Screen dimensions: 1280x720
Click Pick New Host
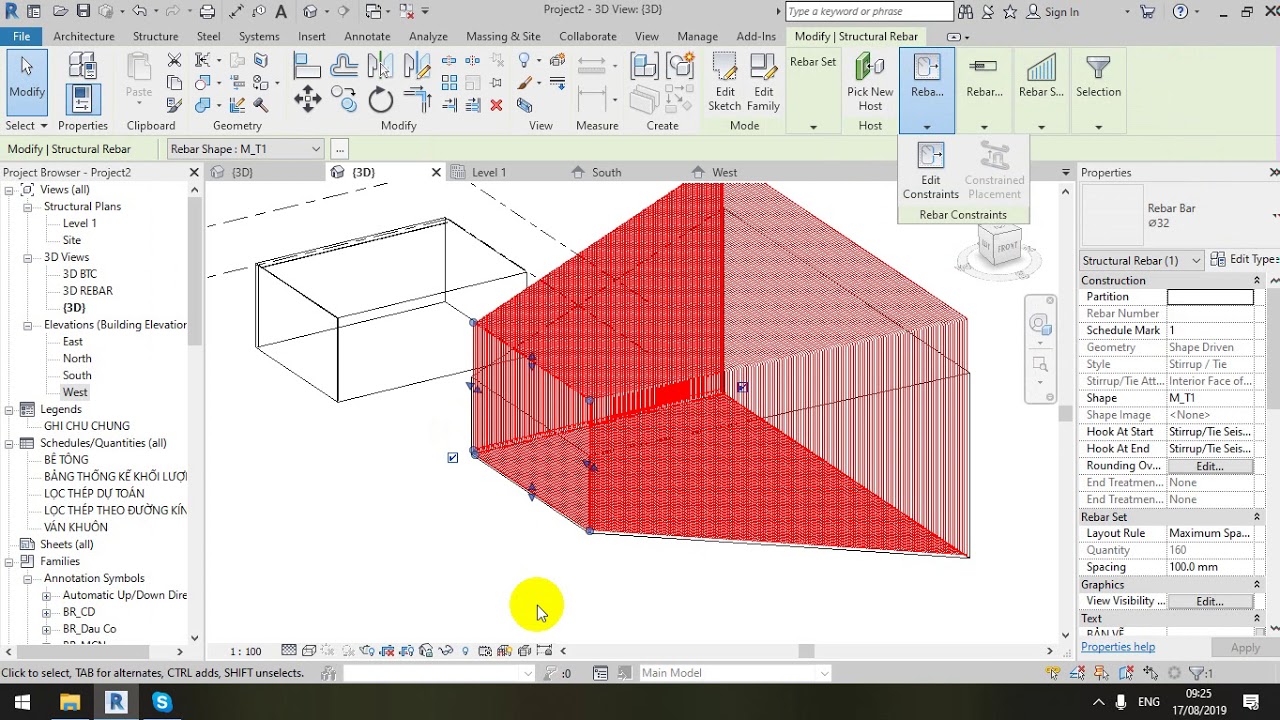click(x=870, y=82)
